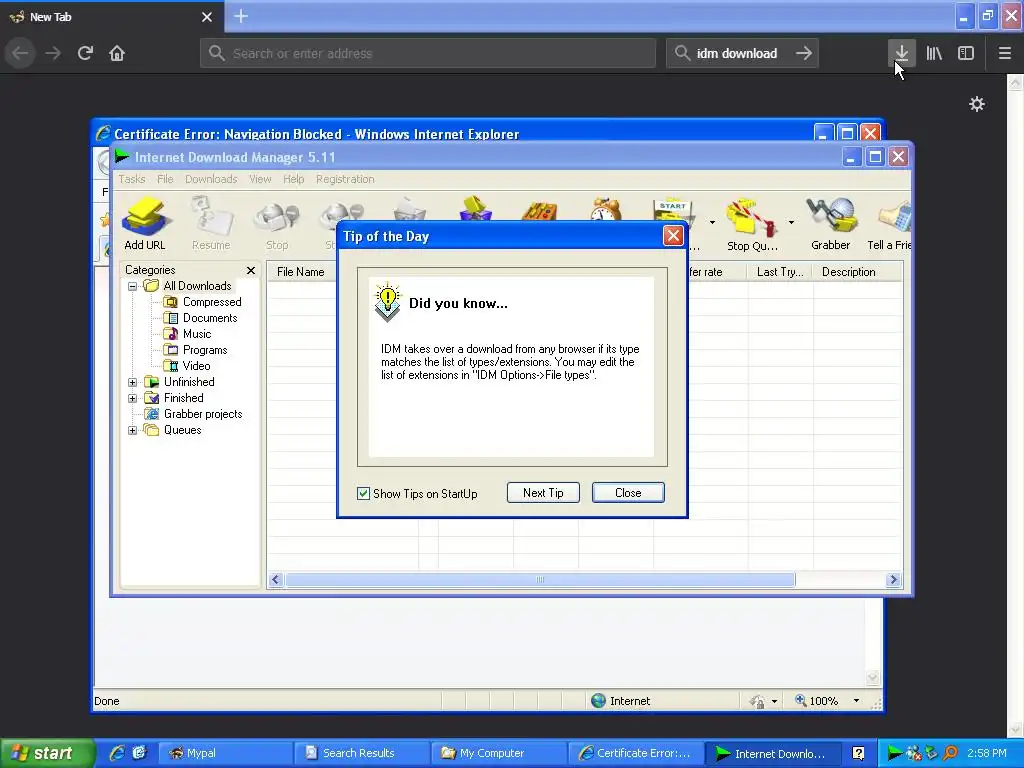Click the Internet Explorer quick launch icon
Viewport: 1024px width, 768px height.
point(117,753)
